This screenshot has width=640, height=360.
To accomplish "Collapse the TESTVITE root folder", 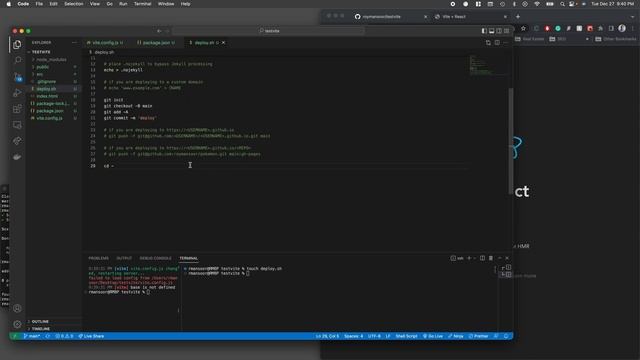I will 41,52.
